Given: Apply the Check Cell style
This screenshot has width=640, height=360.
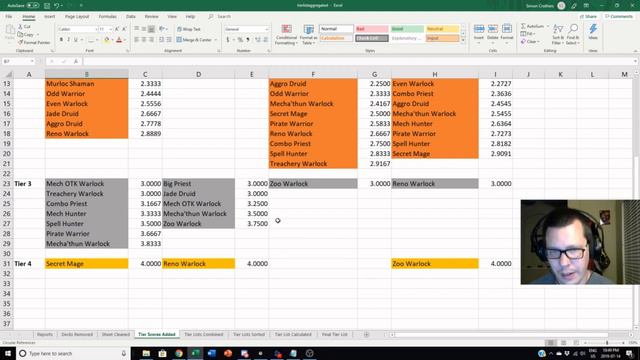Looking at the screenshot, I should point(371,38).
